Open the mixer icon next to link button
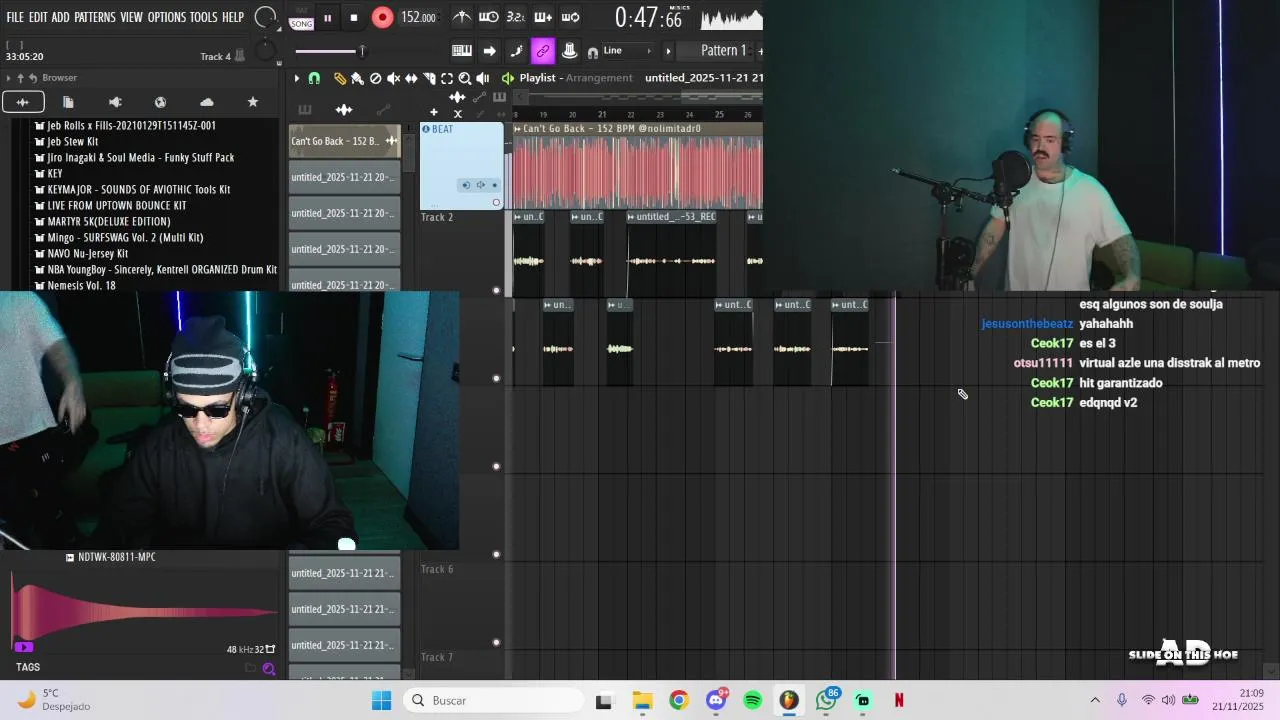Viewport: 1280px width, 720px height. point(569,51)
